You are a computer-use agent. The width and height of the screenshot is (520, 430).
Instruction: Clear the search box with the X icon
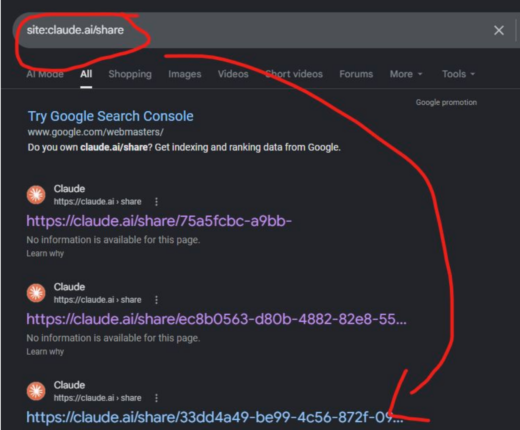tap(499, 30)
